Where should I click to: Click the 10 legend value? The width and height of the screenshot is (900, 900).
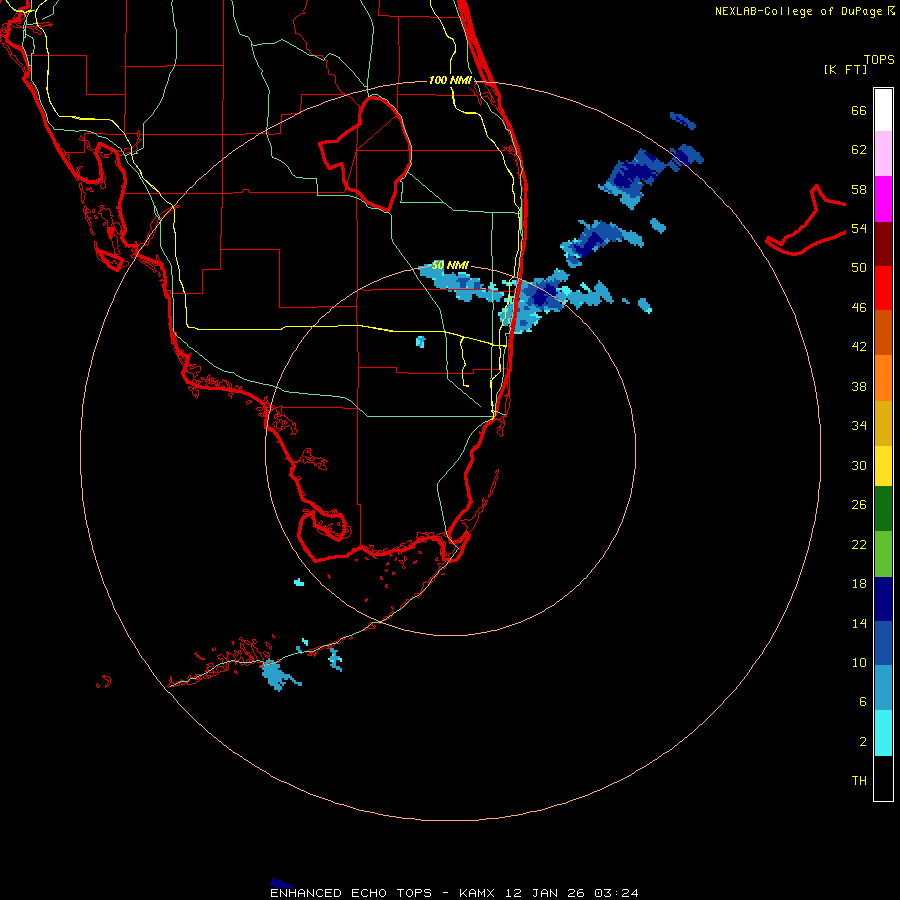click(859, 663)
